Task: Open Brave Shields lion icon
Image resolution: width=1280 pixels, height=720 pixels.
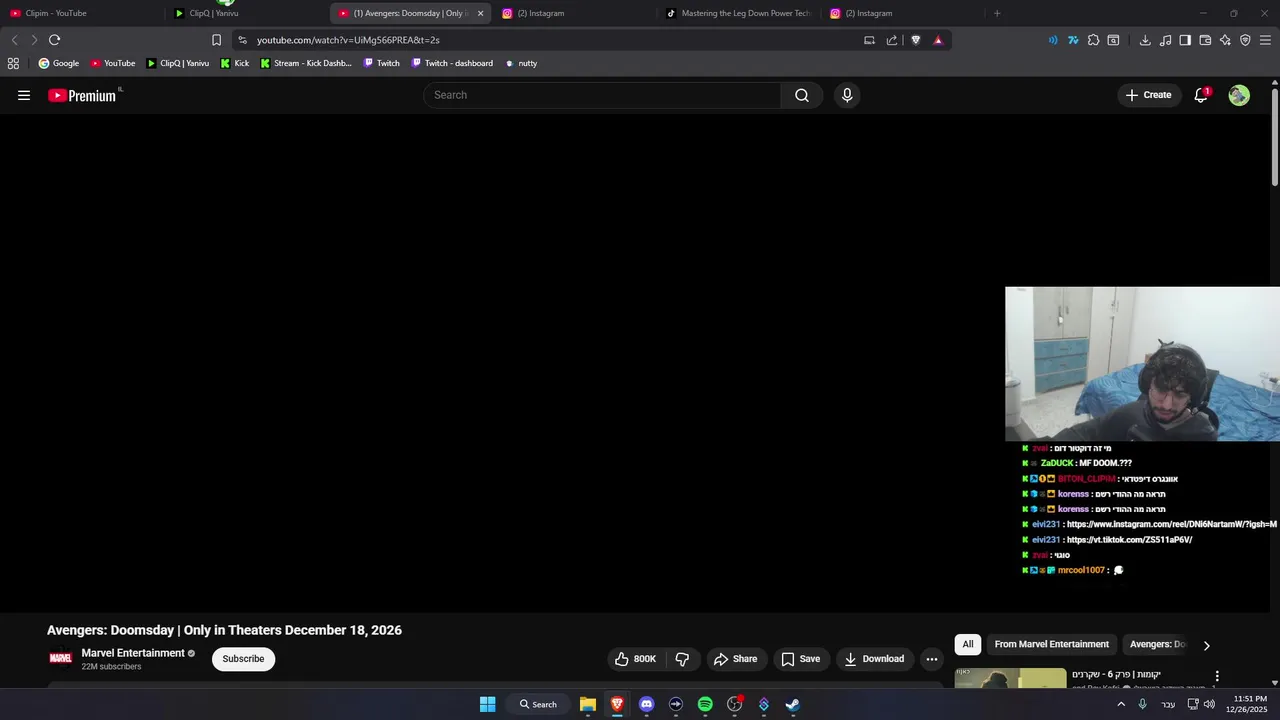Action: (915, 40)
